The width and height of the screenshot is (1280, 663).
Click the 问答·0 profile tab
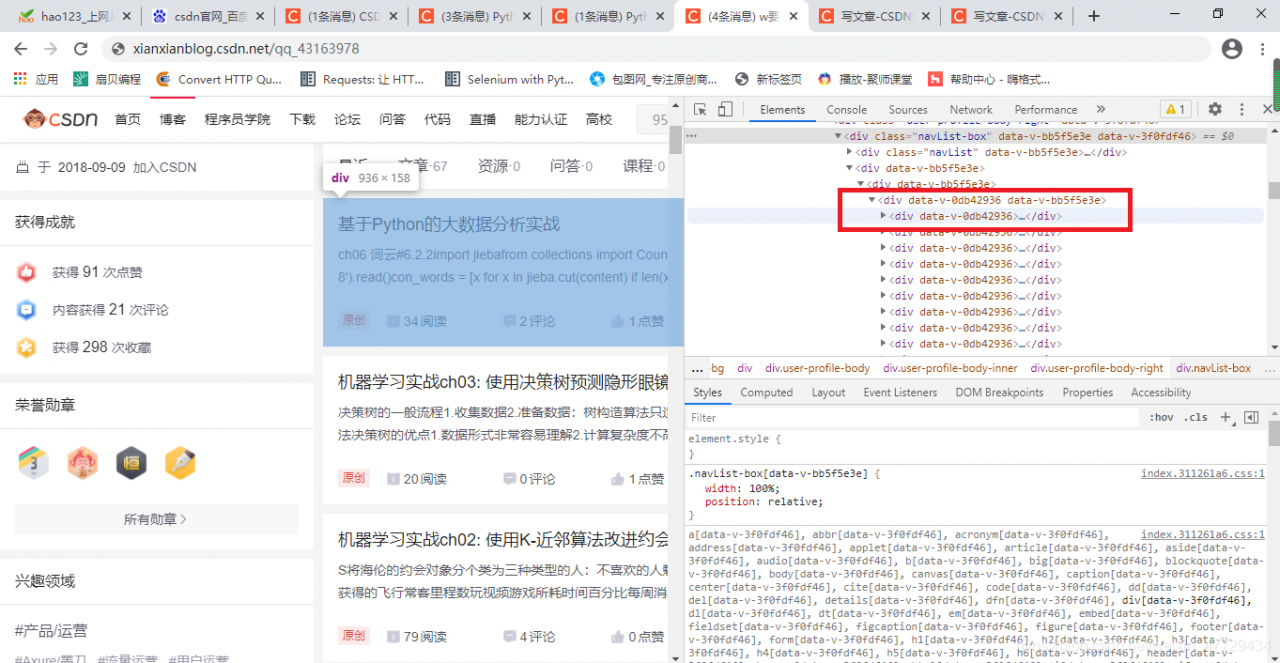pos(571,166)
